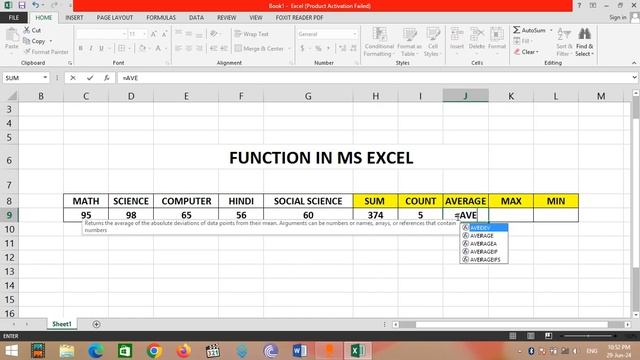Click the Enter checkmark in the formula bar
This screenshot has width=640, height=360.
point(90,78)
